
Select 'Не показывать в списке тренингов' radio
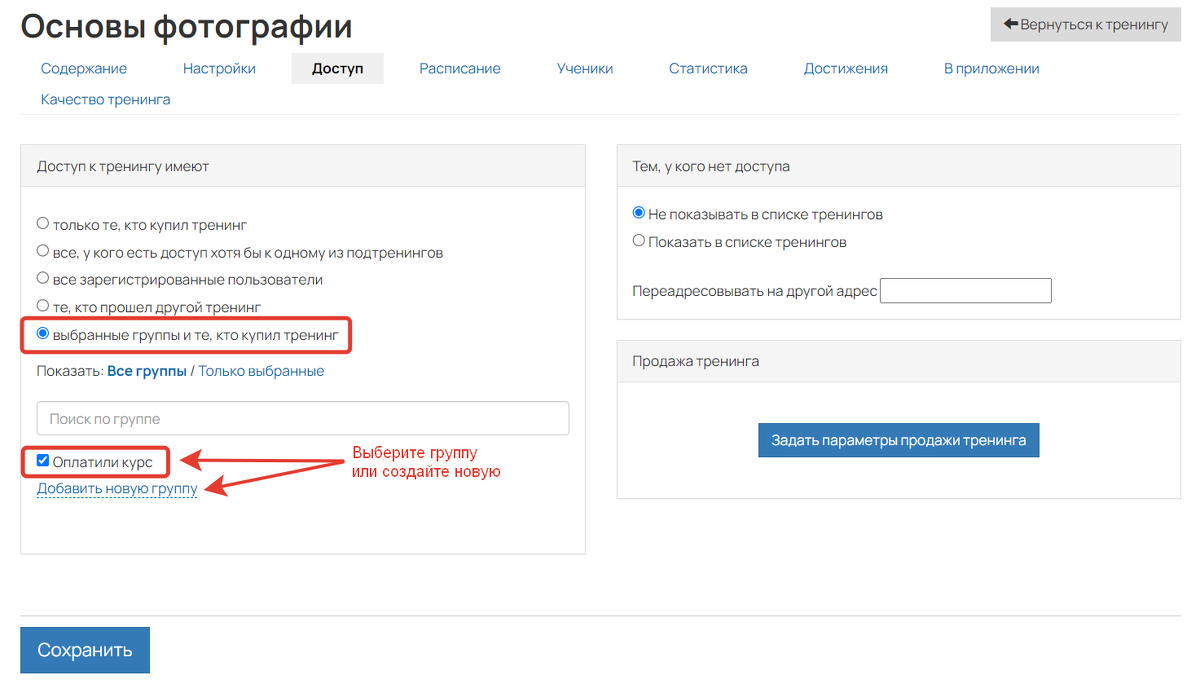tap(639, 214)
